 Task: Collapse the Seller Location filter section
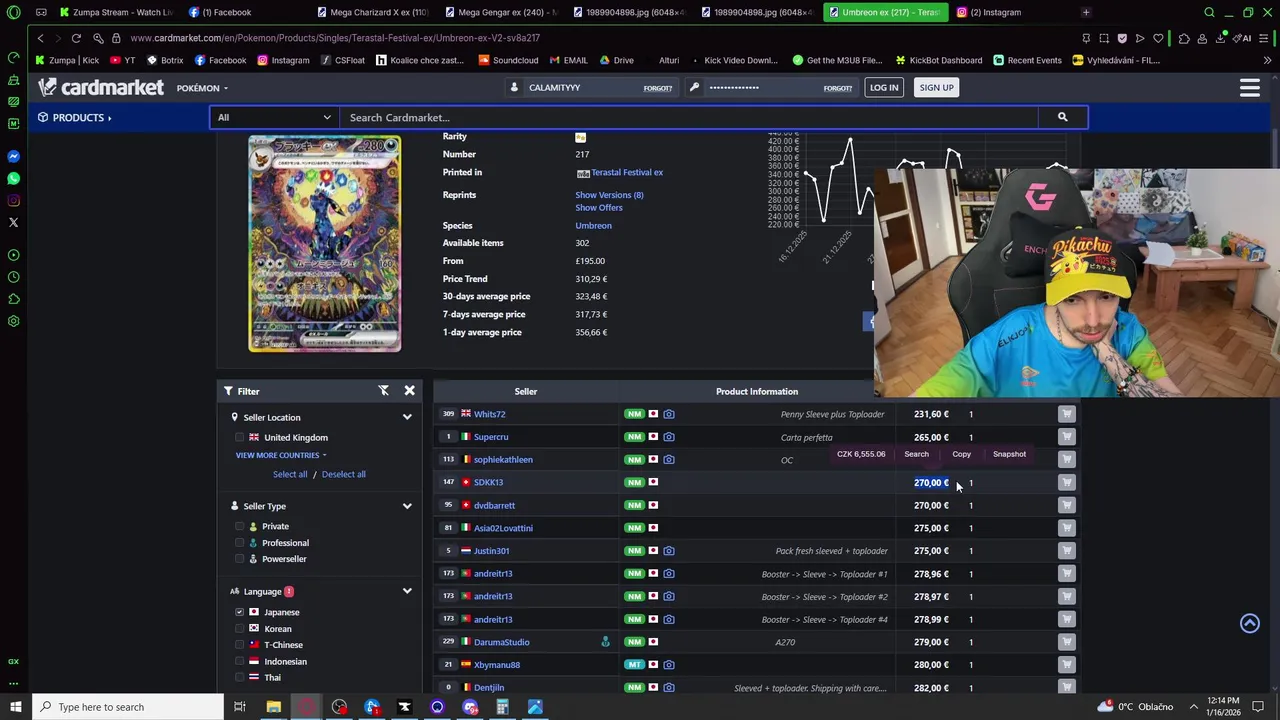point(407,417)
